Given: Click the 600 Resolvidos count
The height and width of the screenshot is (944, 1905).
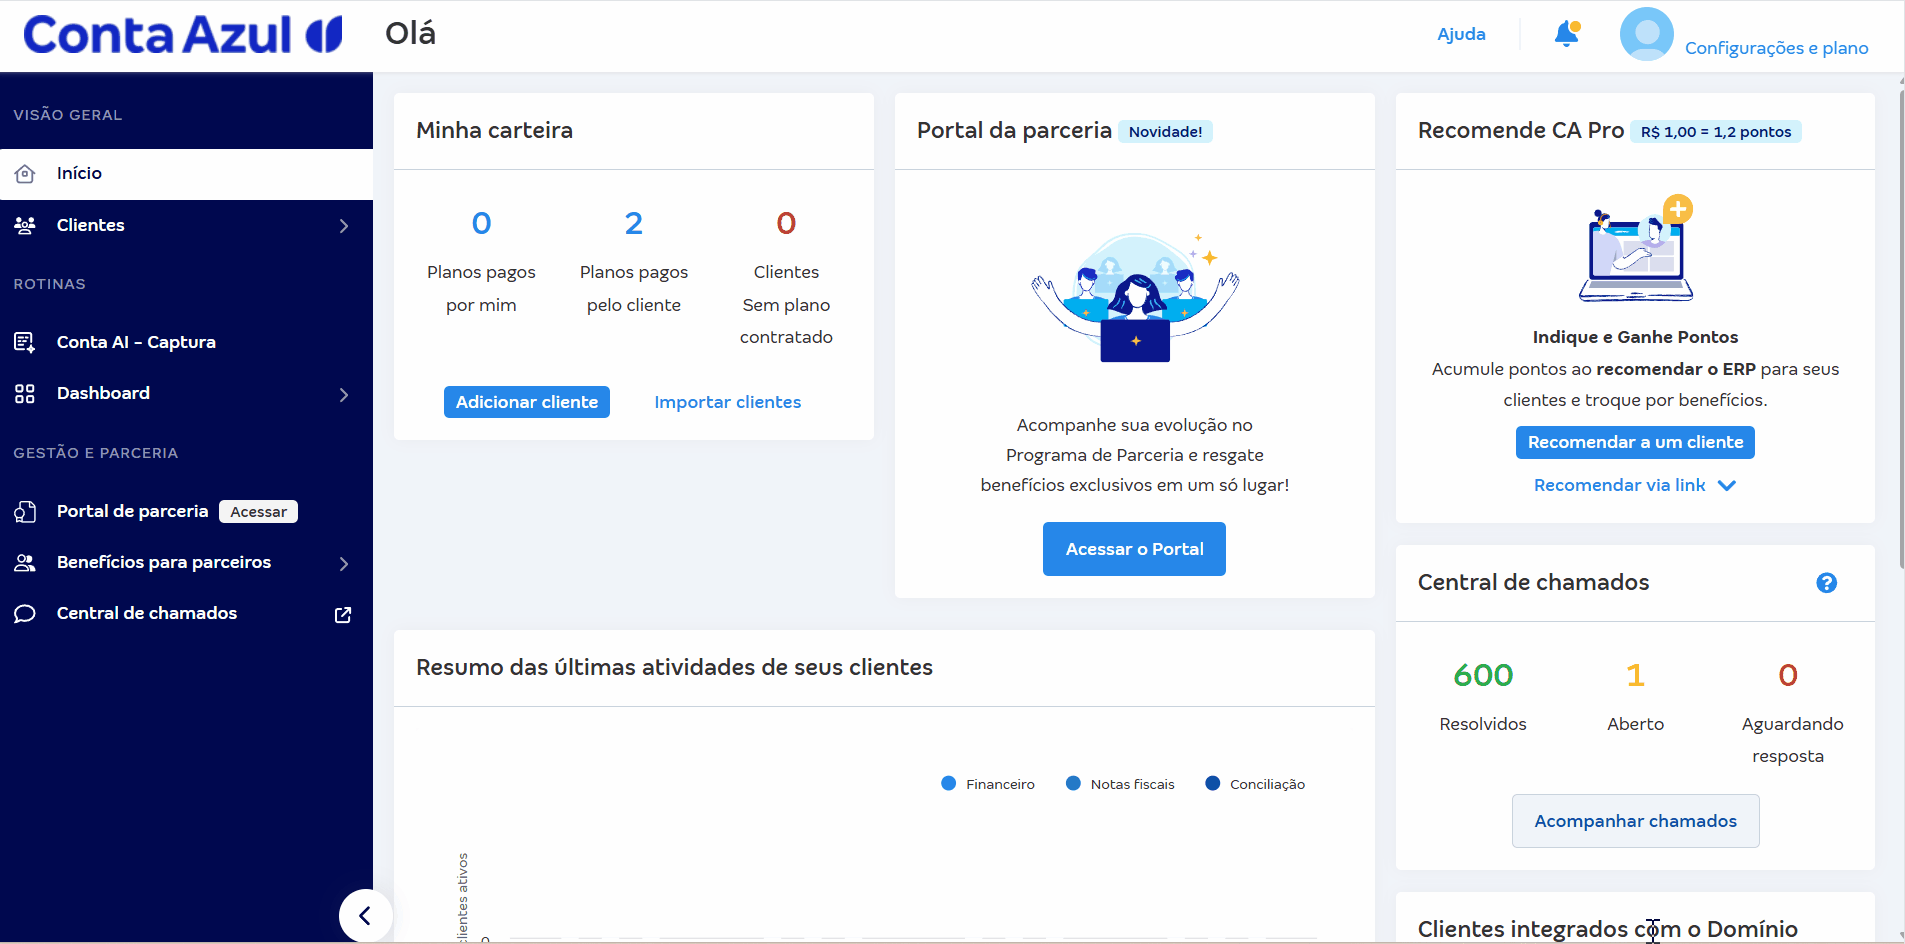Looking at the screenshot, I should pyautogui.click(x=1483, y=676).
